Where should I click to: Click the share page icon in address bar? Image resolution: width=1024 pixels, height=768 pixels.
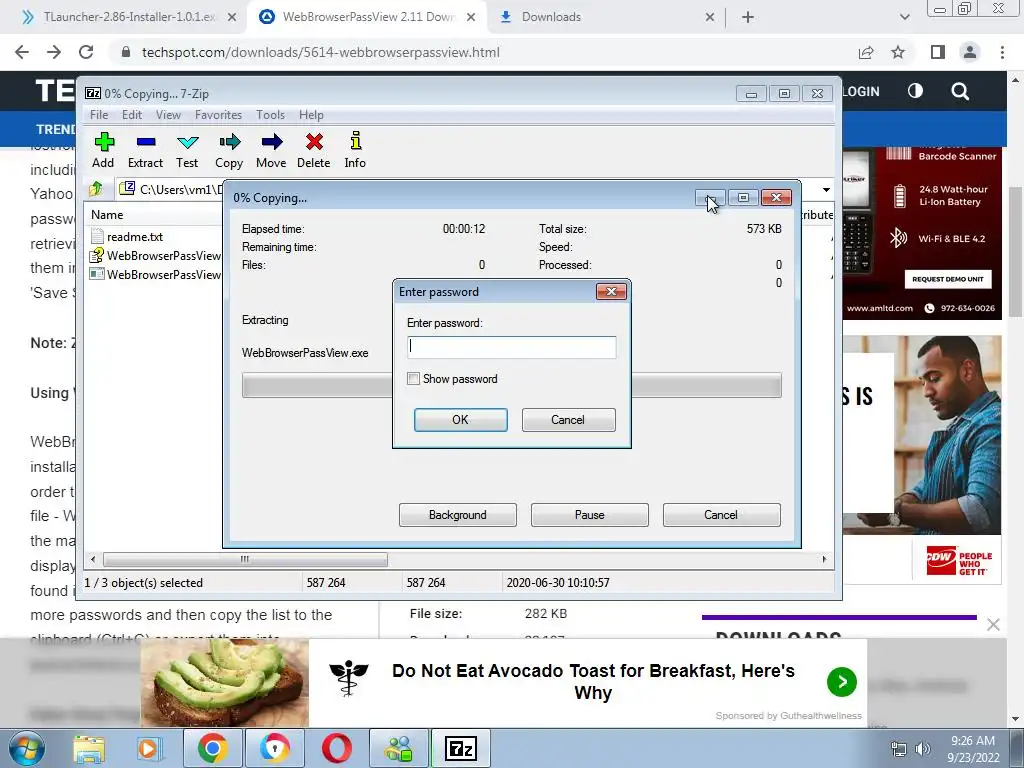click(866, 52)
